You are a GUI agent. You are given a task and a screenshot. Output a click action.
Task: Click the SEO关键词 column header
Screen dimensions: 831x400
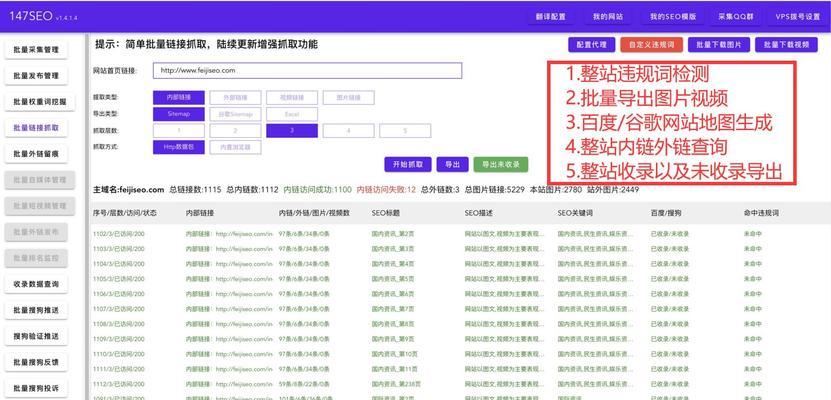coord(575,213)
